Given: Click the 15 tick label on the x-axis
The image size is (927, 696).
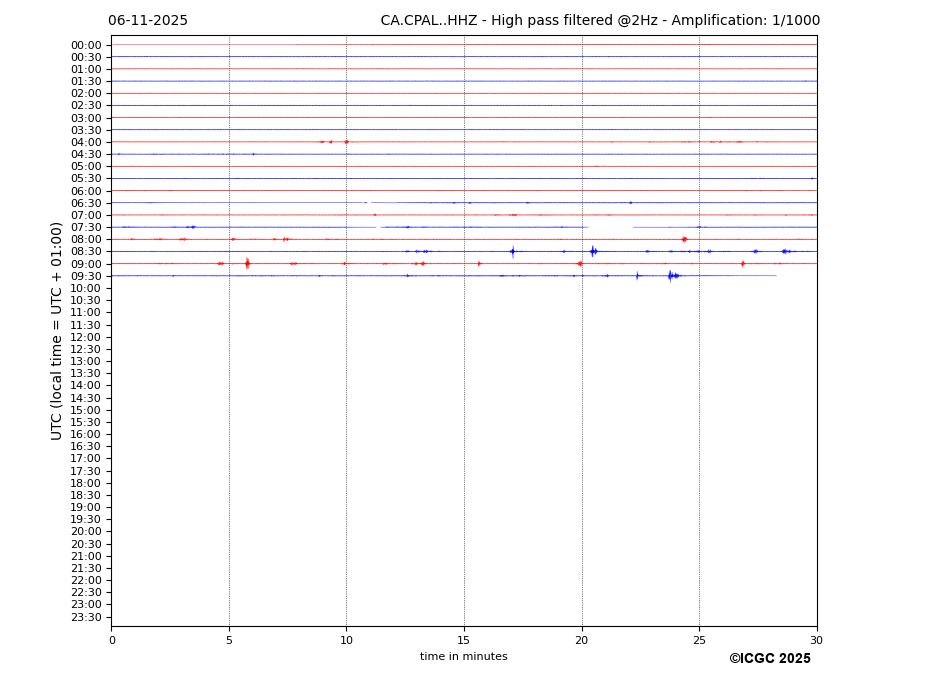Looking at the screenshot, I should [x=464, y=640].
